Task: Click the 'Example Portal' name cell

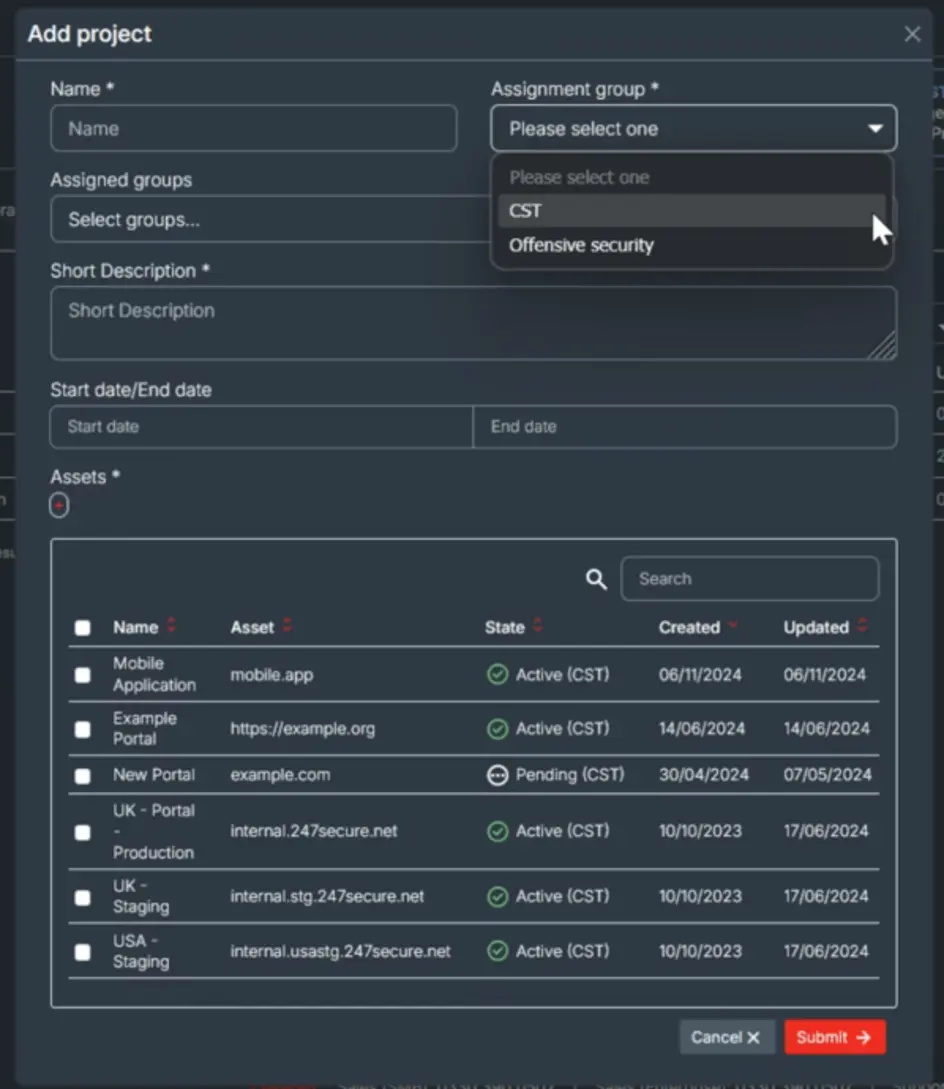Action: point(144,729)
